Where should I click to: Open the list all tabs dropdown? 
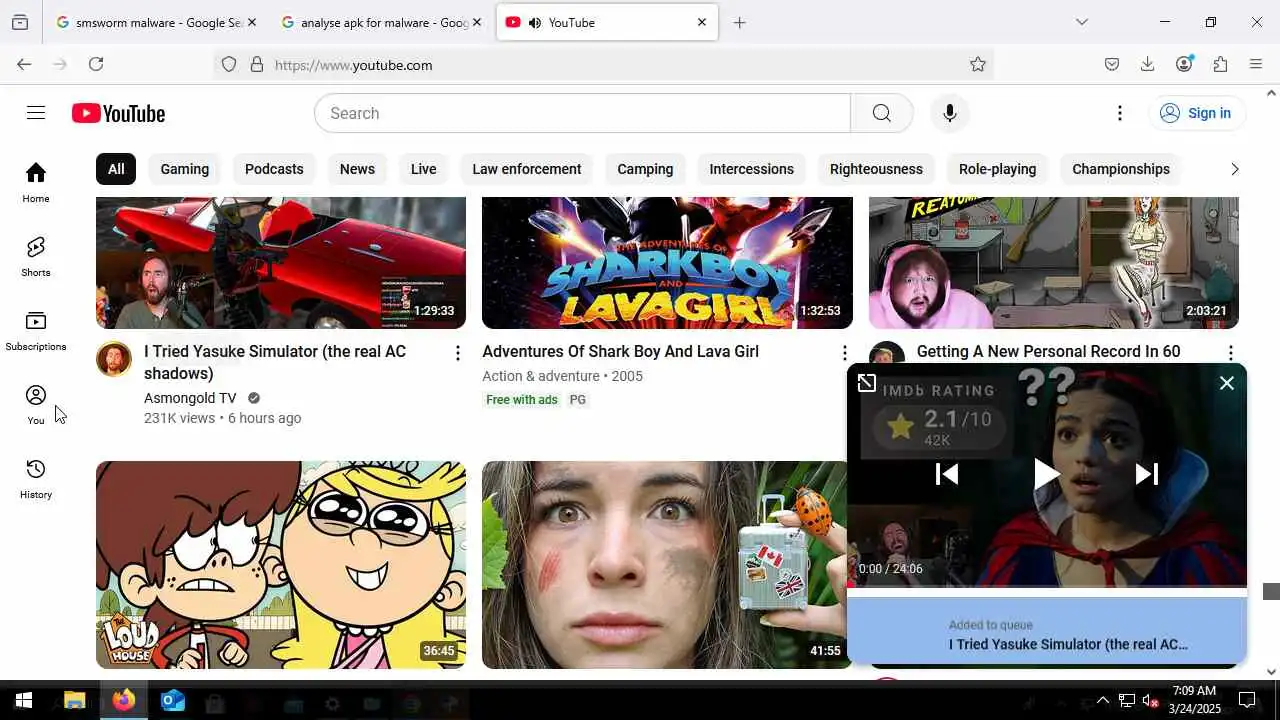tap(1081, 22)
